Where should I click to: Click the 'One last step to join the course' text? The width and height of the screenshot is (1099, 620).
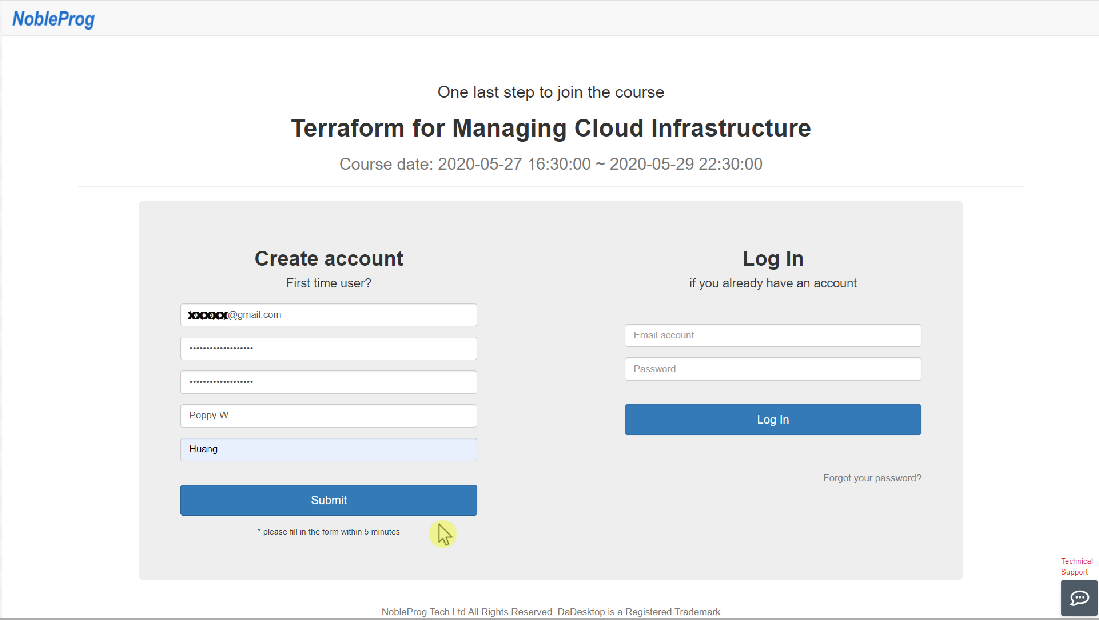551,92
